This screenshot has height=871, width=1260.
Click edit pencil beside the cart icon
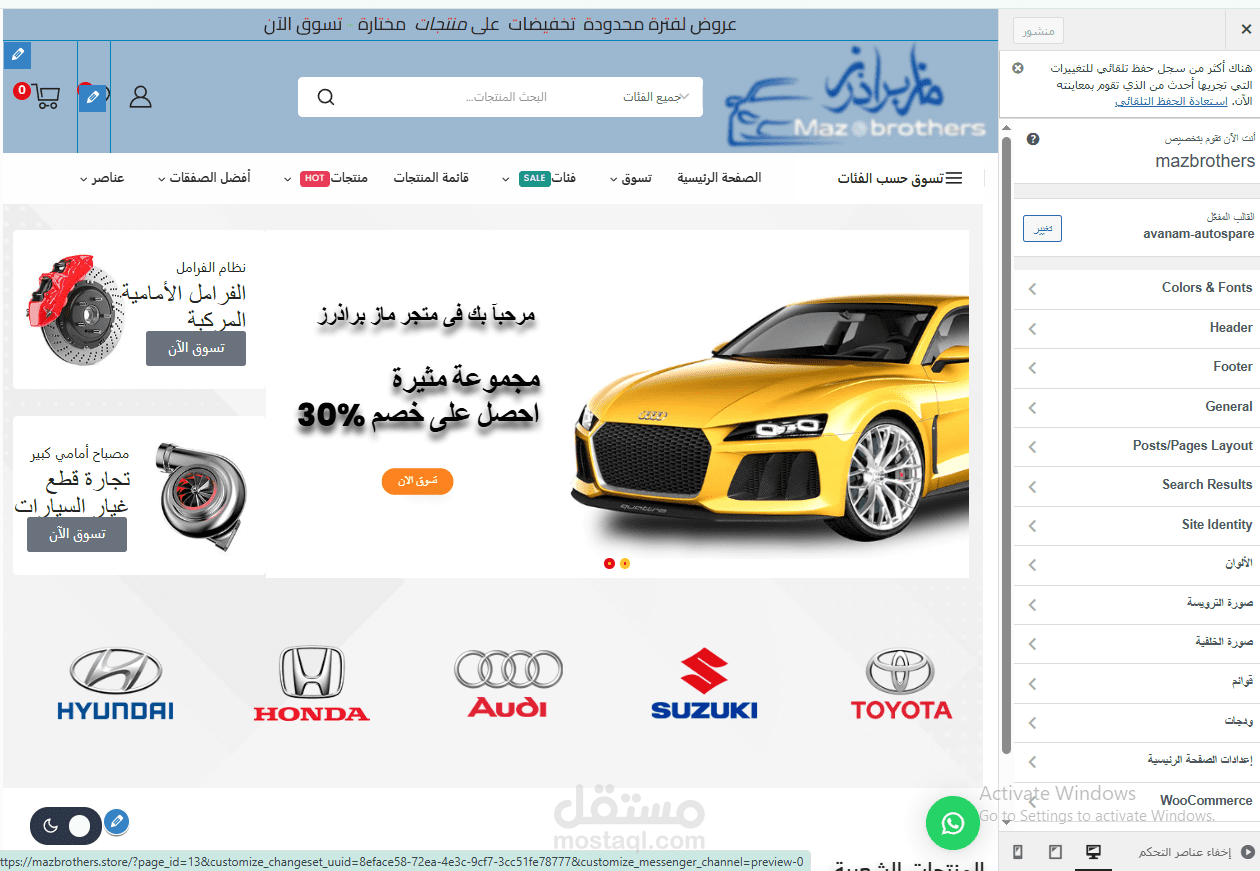(x=92, y=98)
